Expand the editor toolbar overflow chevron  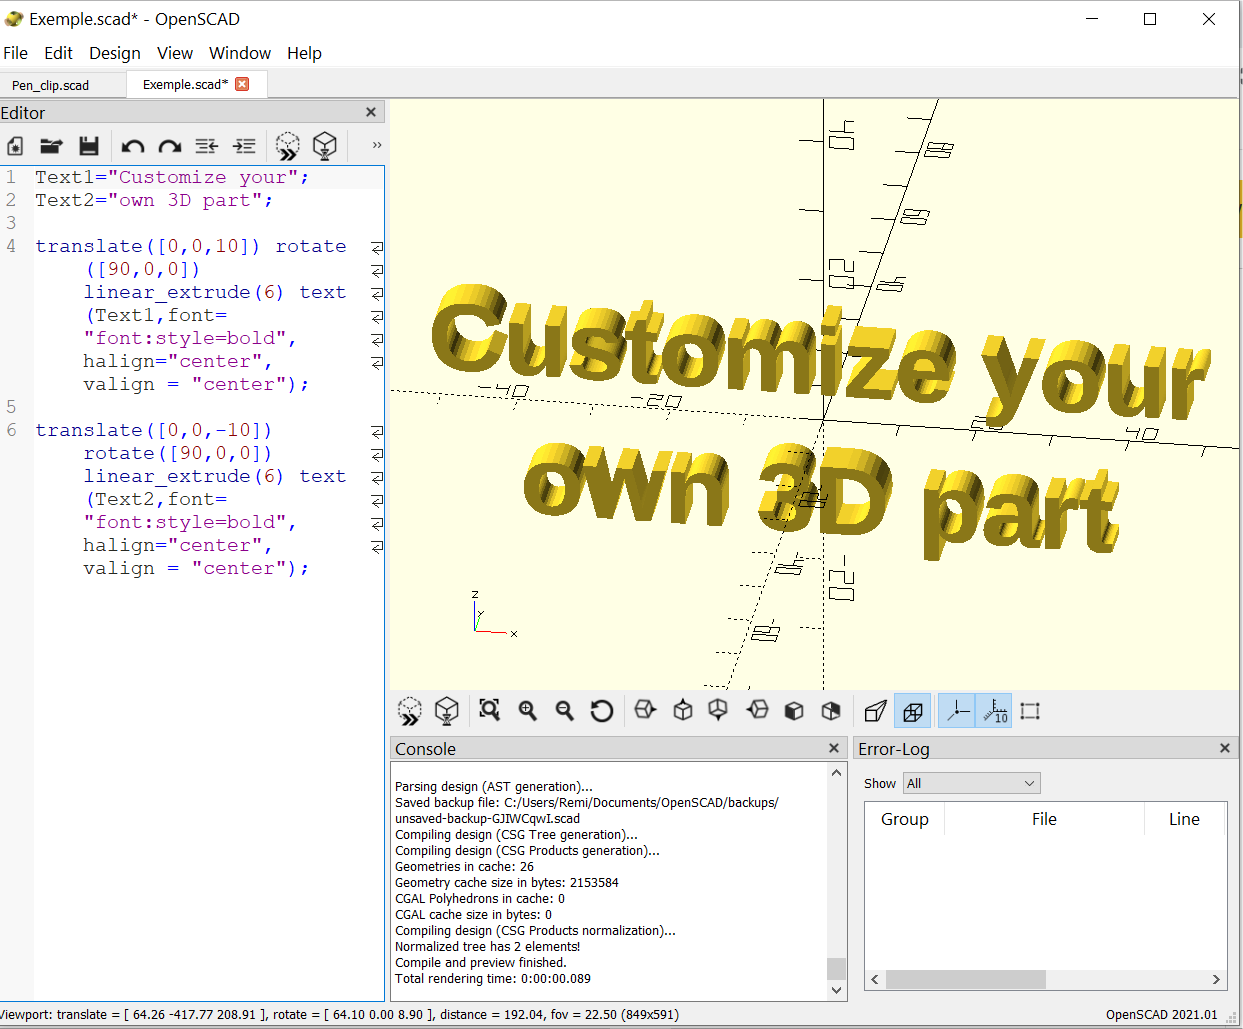376,146
